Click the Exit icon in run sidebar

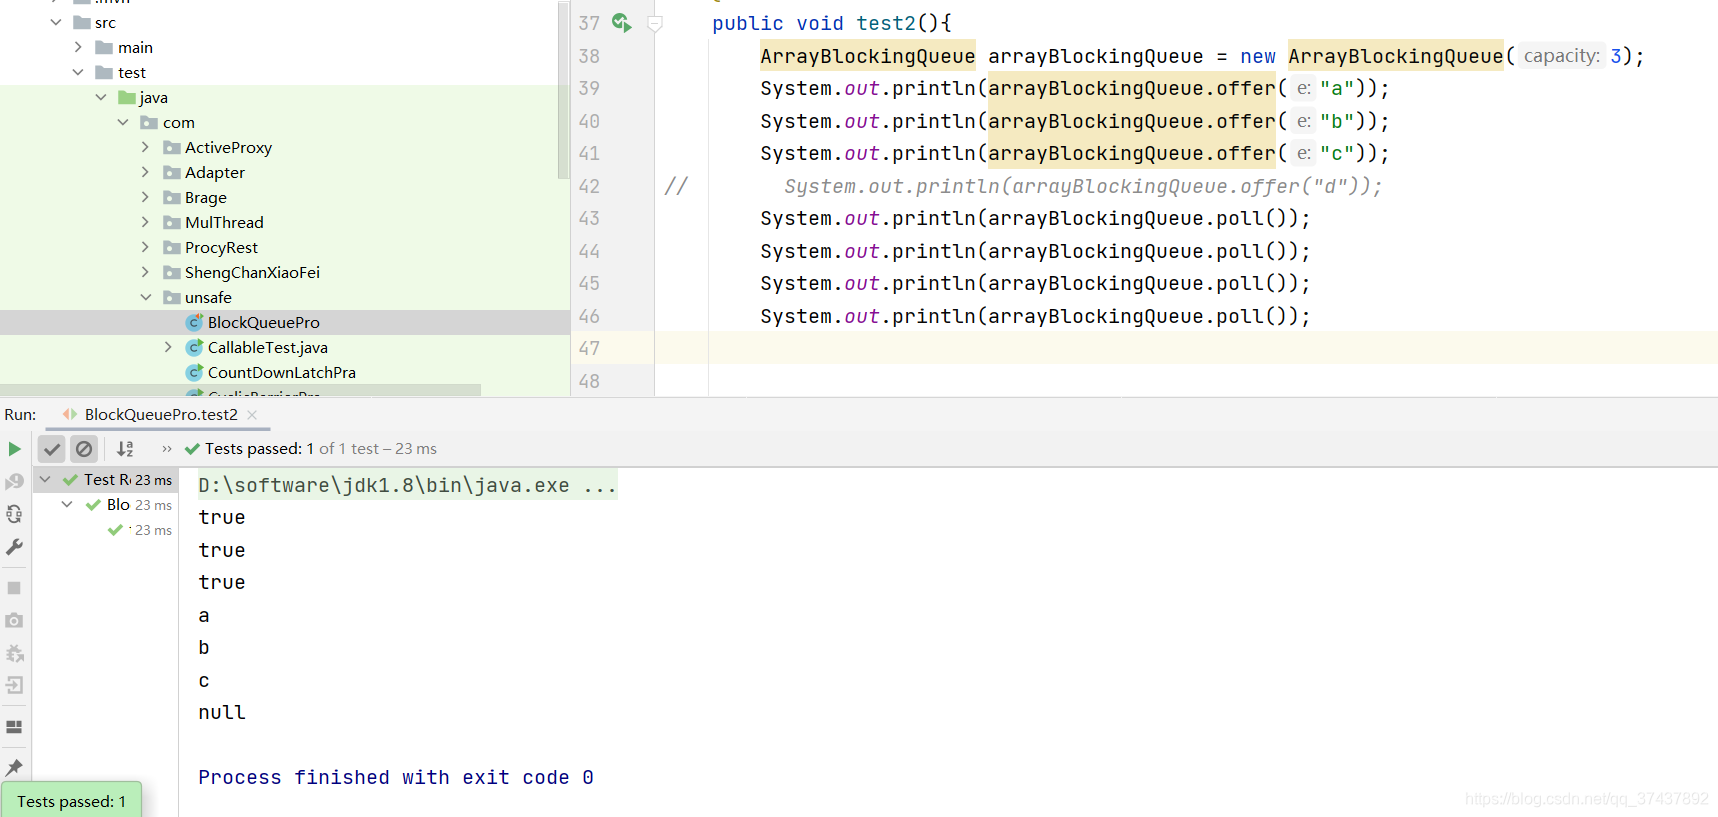tap(14, 686)
